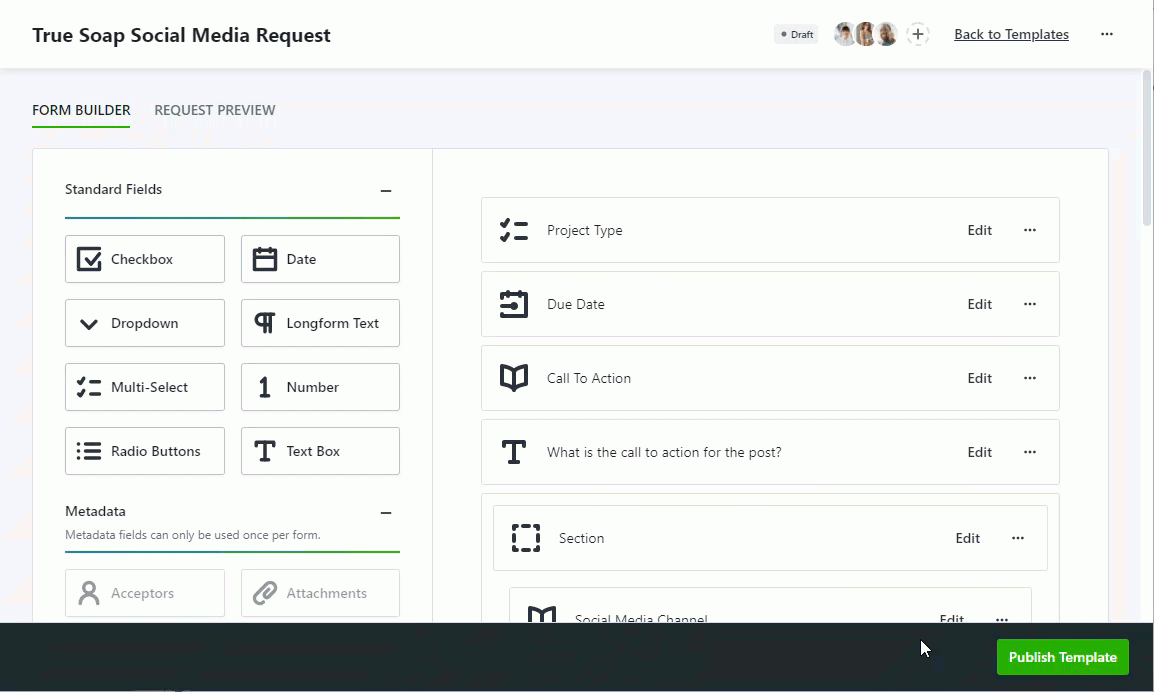Viewport: 1154px width, 692px height.
Task: Click the Attachments metadata field
Action: click(320, 593)
